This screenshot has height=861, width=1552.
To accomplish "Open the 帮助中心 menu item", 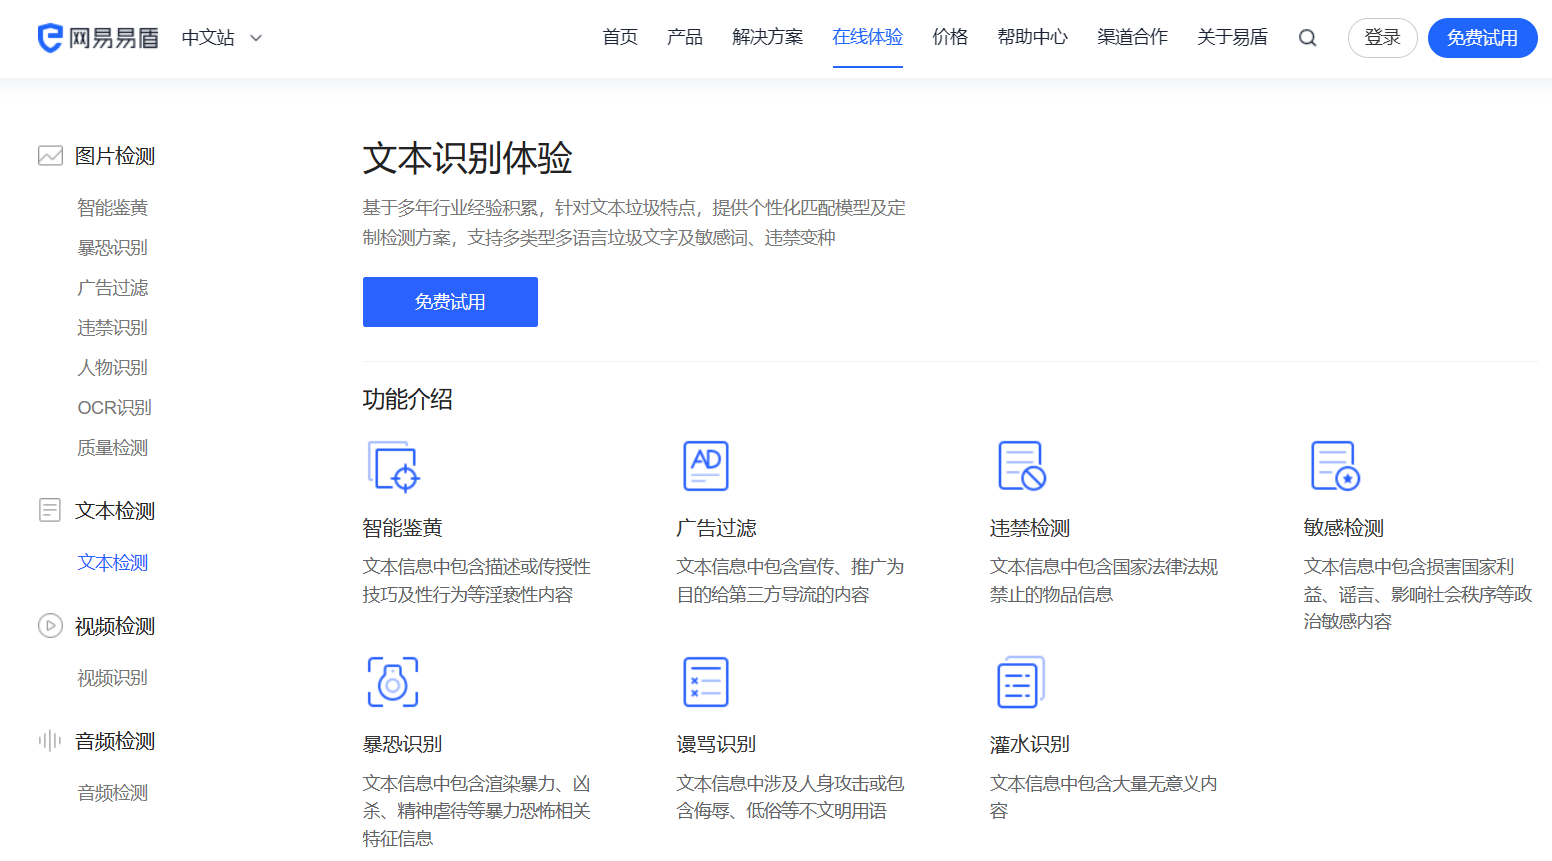I will pyautogui.click(x=1032, y=37).
